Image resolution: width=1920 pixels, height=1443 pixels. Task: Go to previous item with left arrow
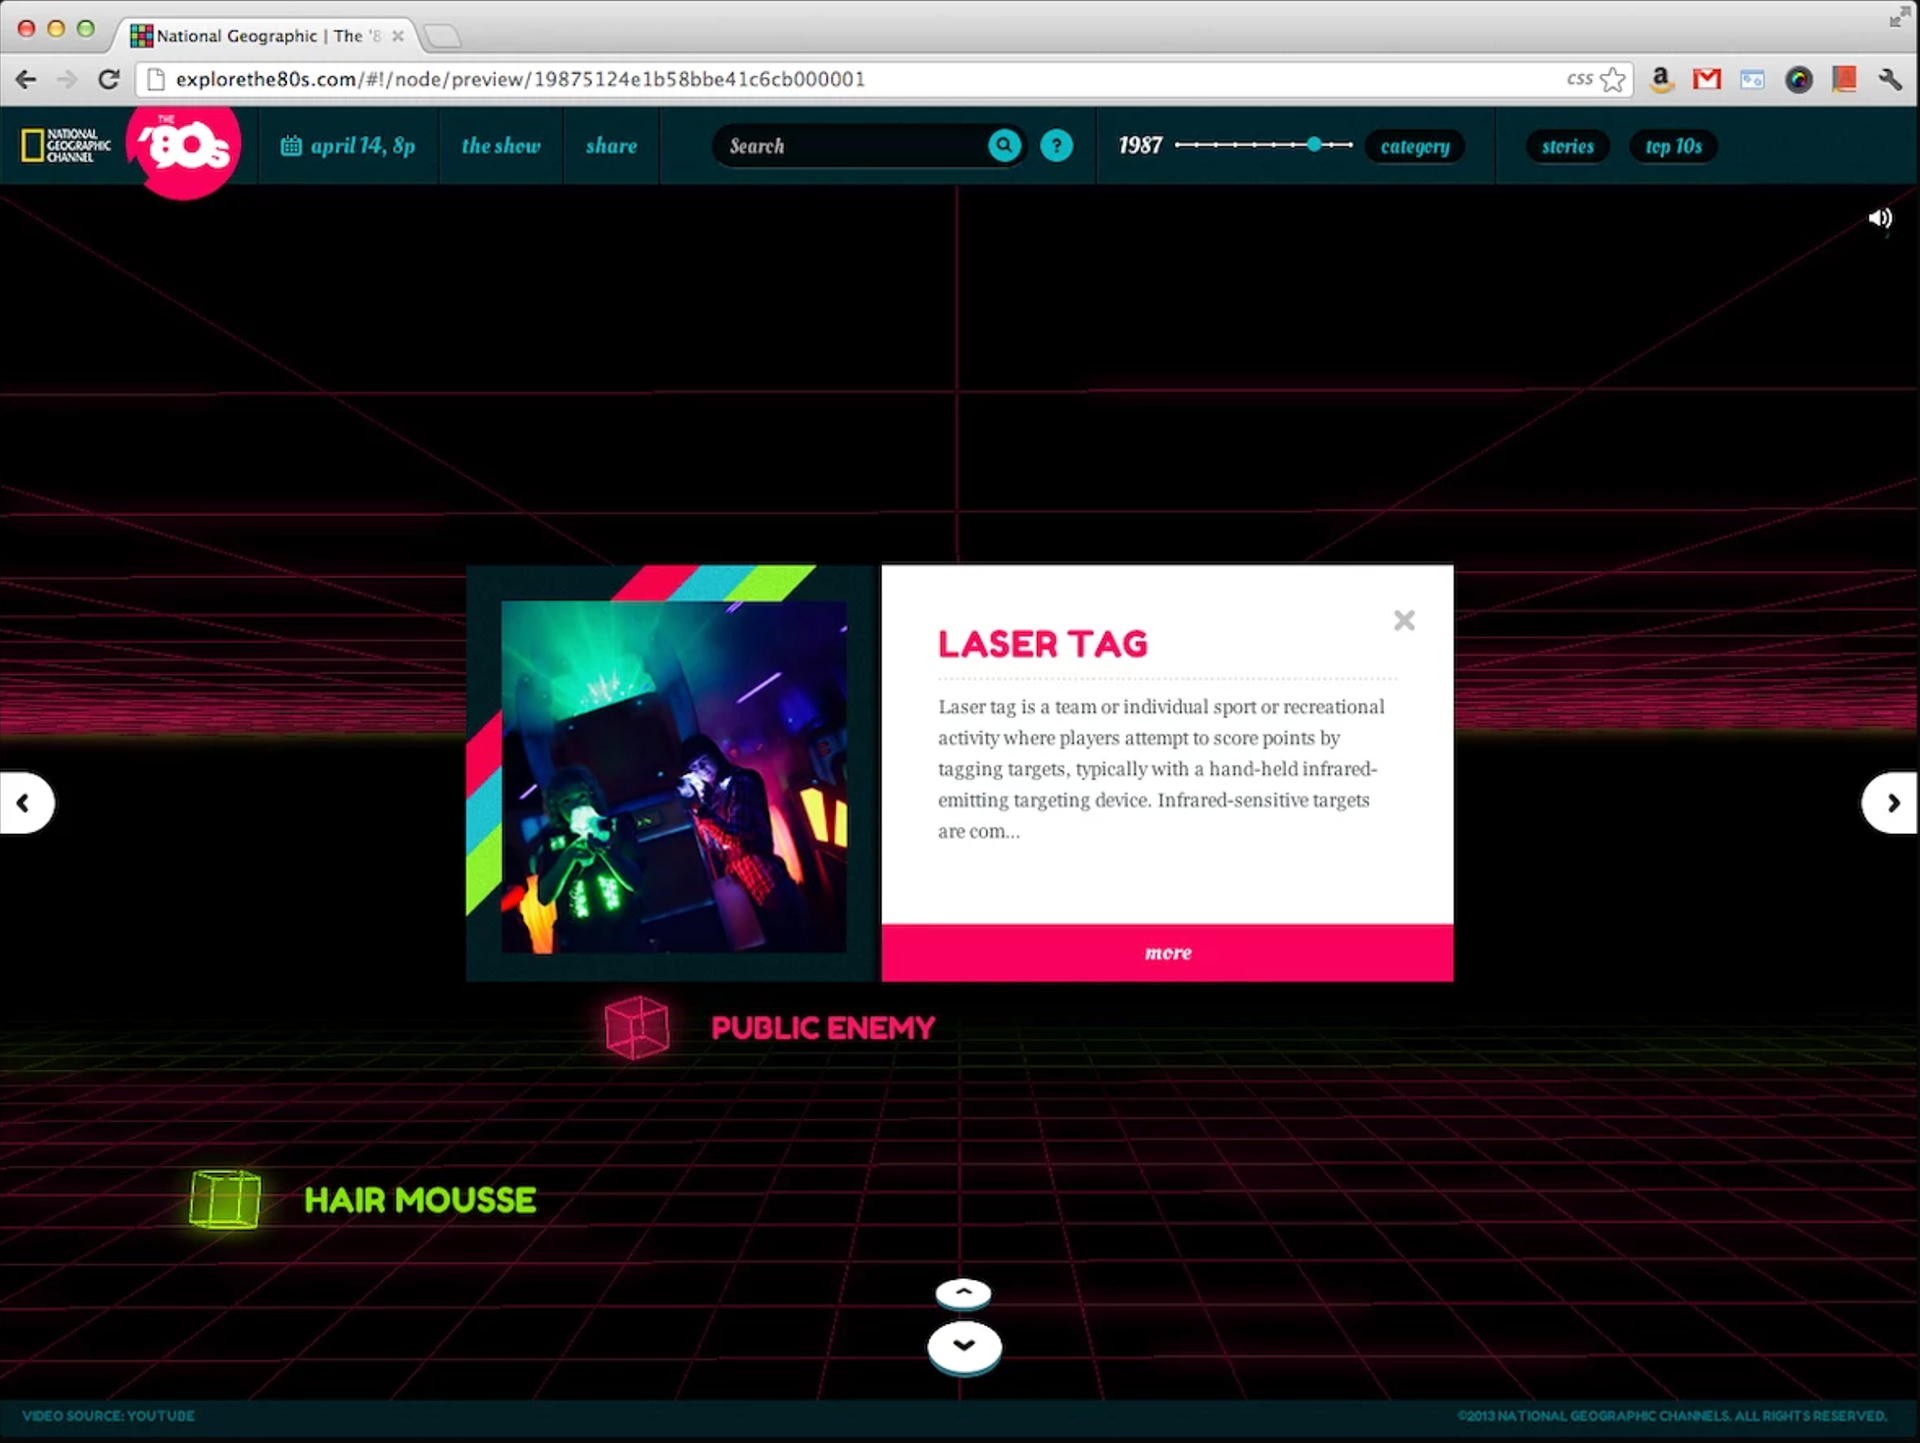tap(25, 802)
